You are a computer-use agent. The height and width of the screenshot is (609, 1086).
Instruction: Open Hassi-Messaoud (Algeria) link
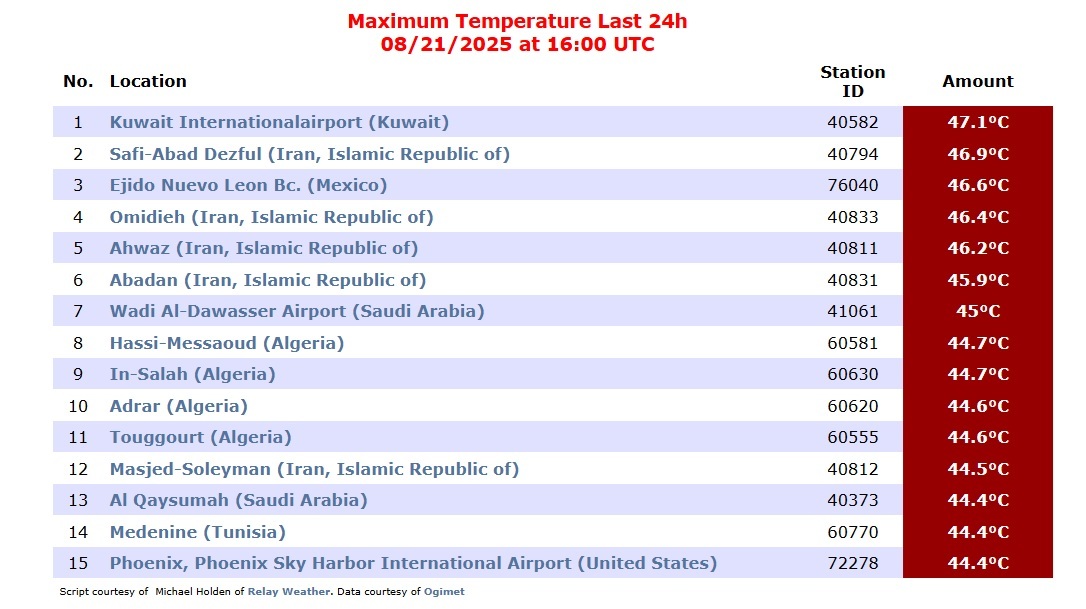click(x=226, y=343)
